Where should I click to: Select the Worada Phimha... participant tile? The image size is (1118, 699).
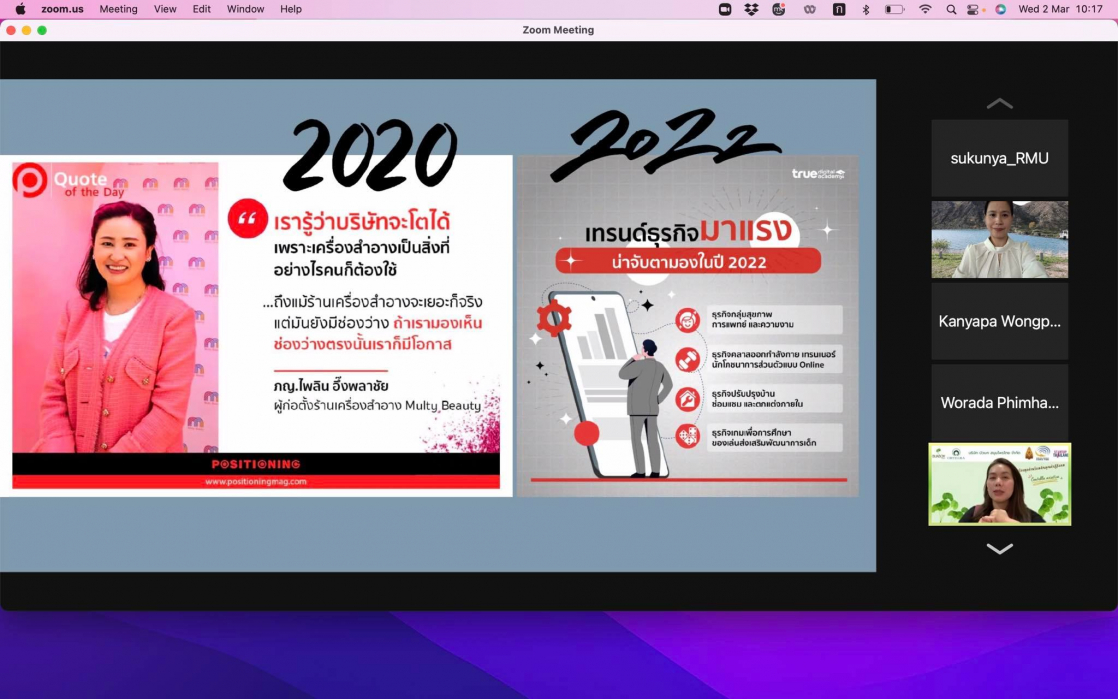coord(999,402)
